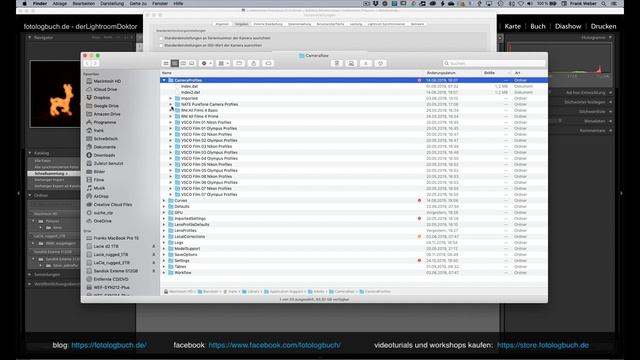Open Externe Bearbeitung preferences tab

pyautogui.click(x=268, y=24)
